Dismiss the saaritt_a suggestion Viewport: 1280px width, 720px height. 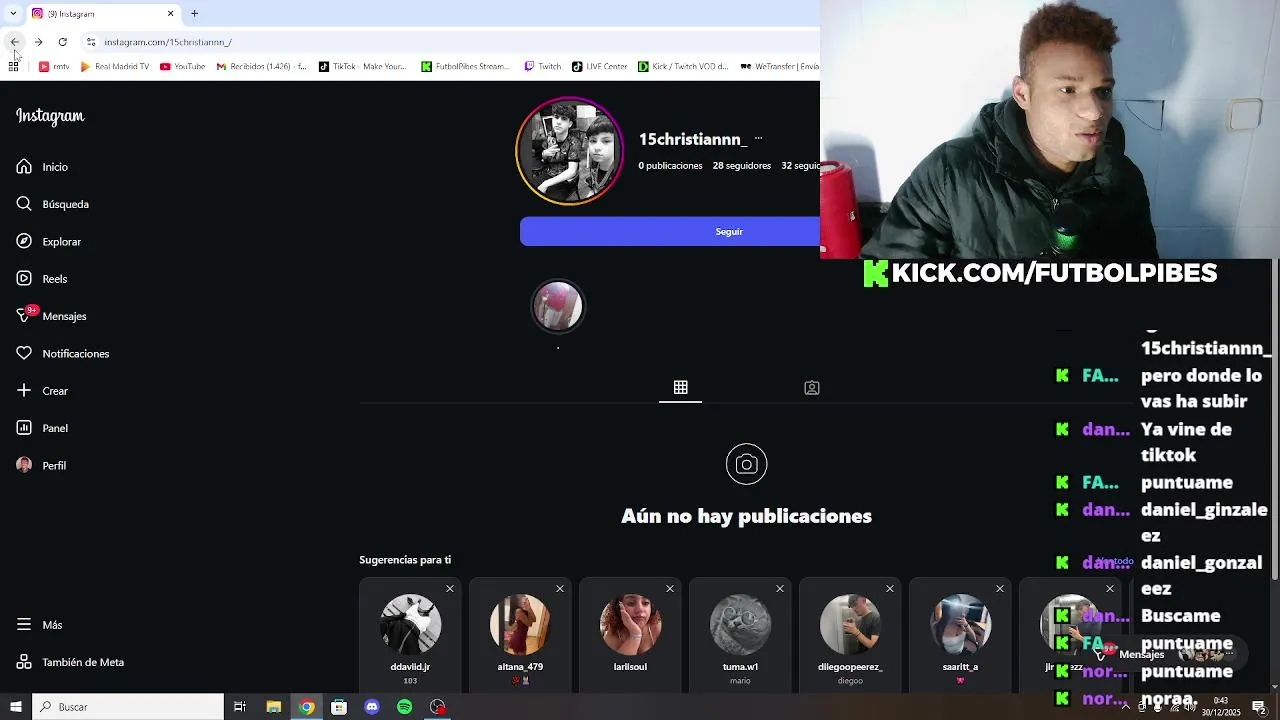point(1000,589)
